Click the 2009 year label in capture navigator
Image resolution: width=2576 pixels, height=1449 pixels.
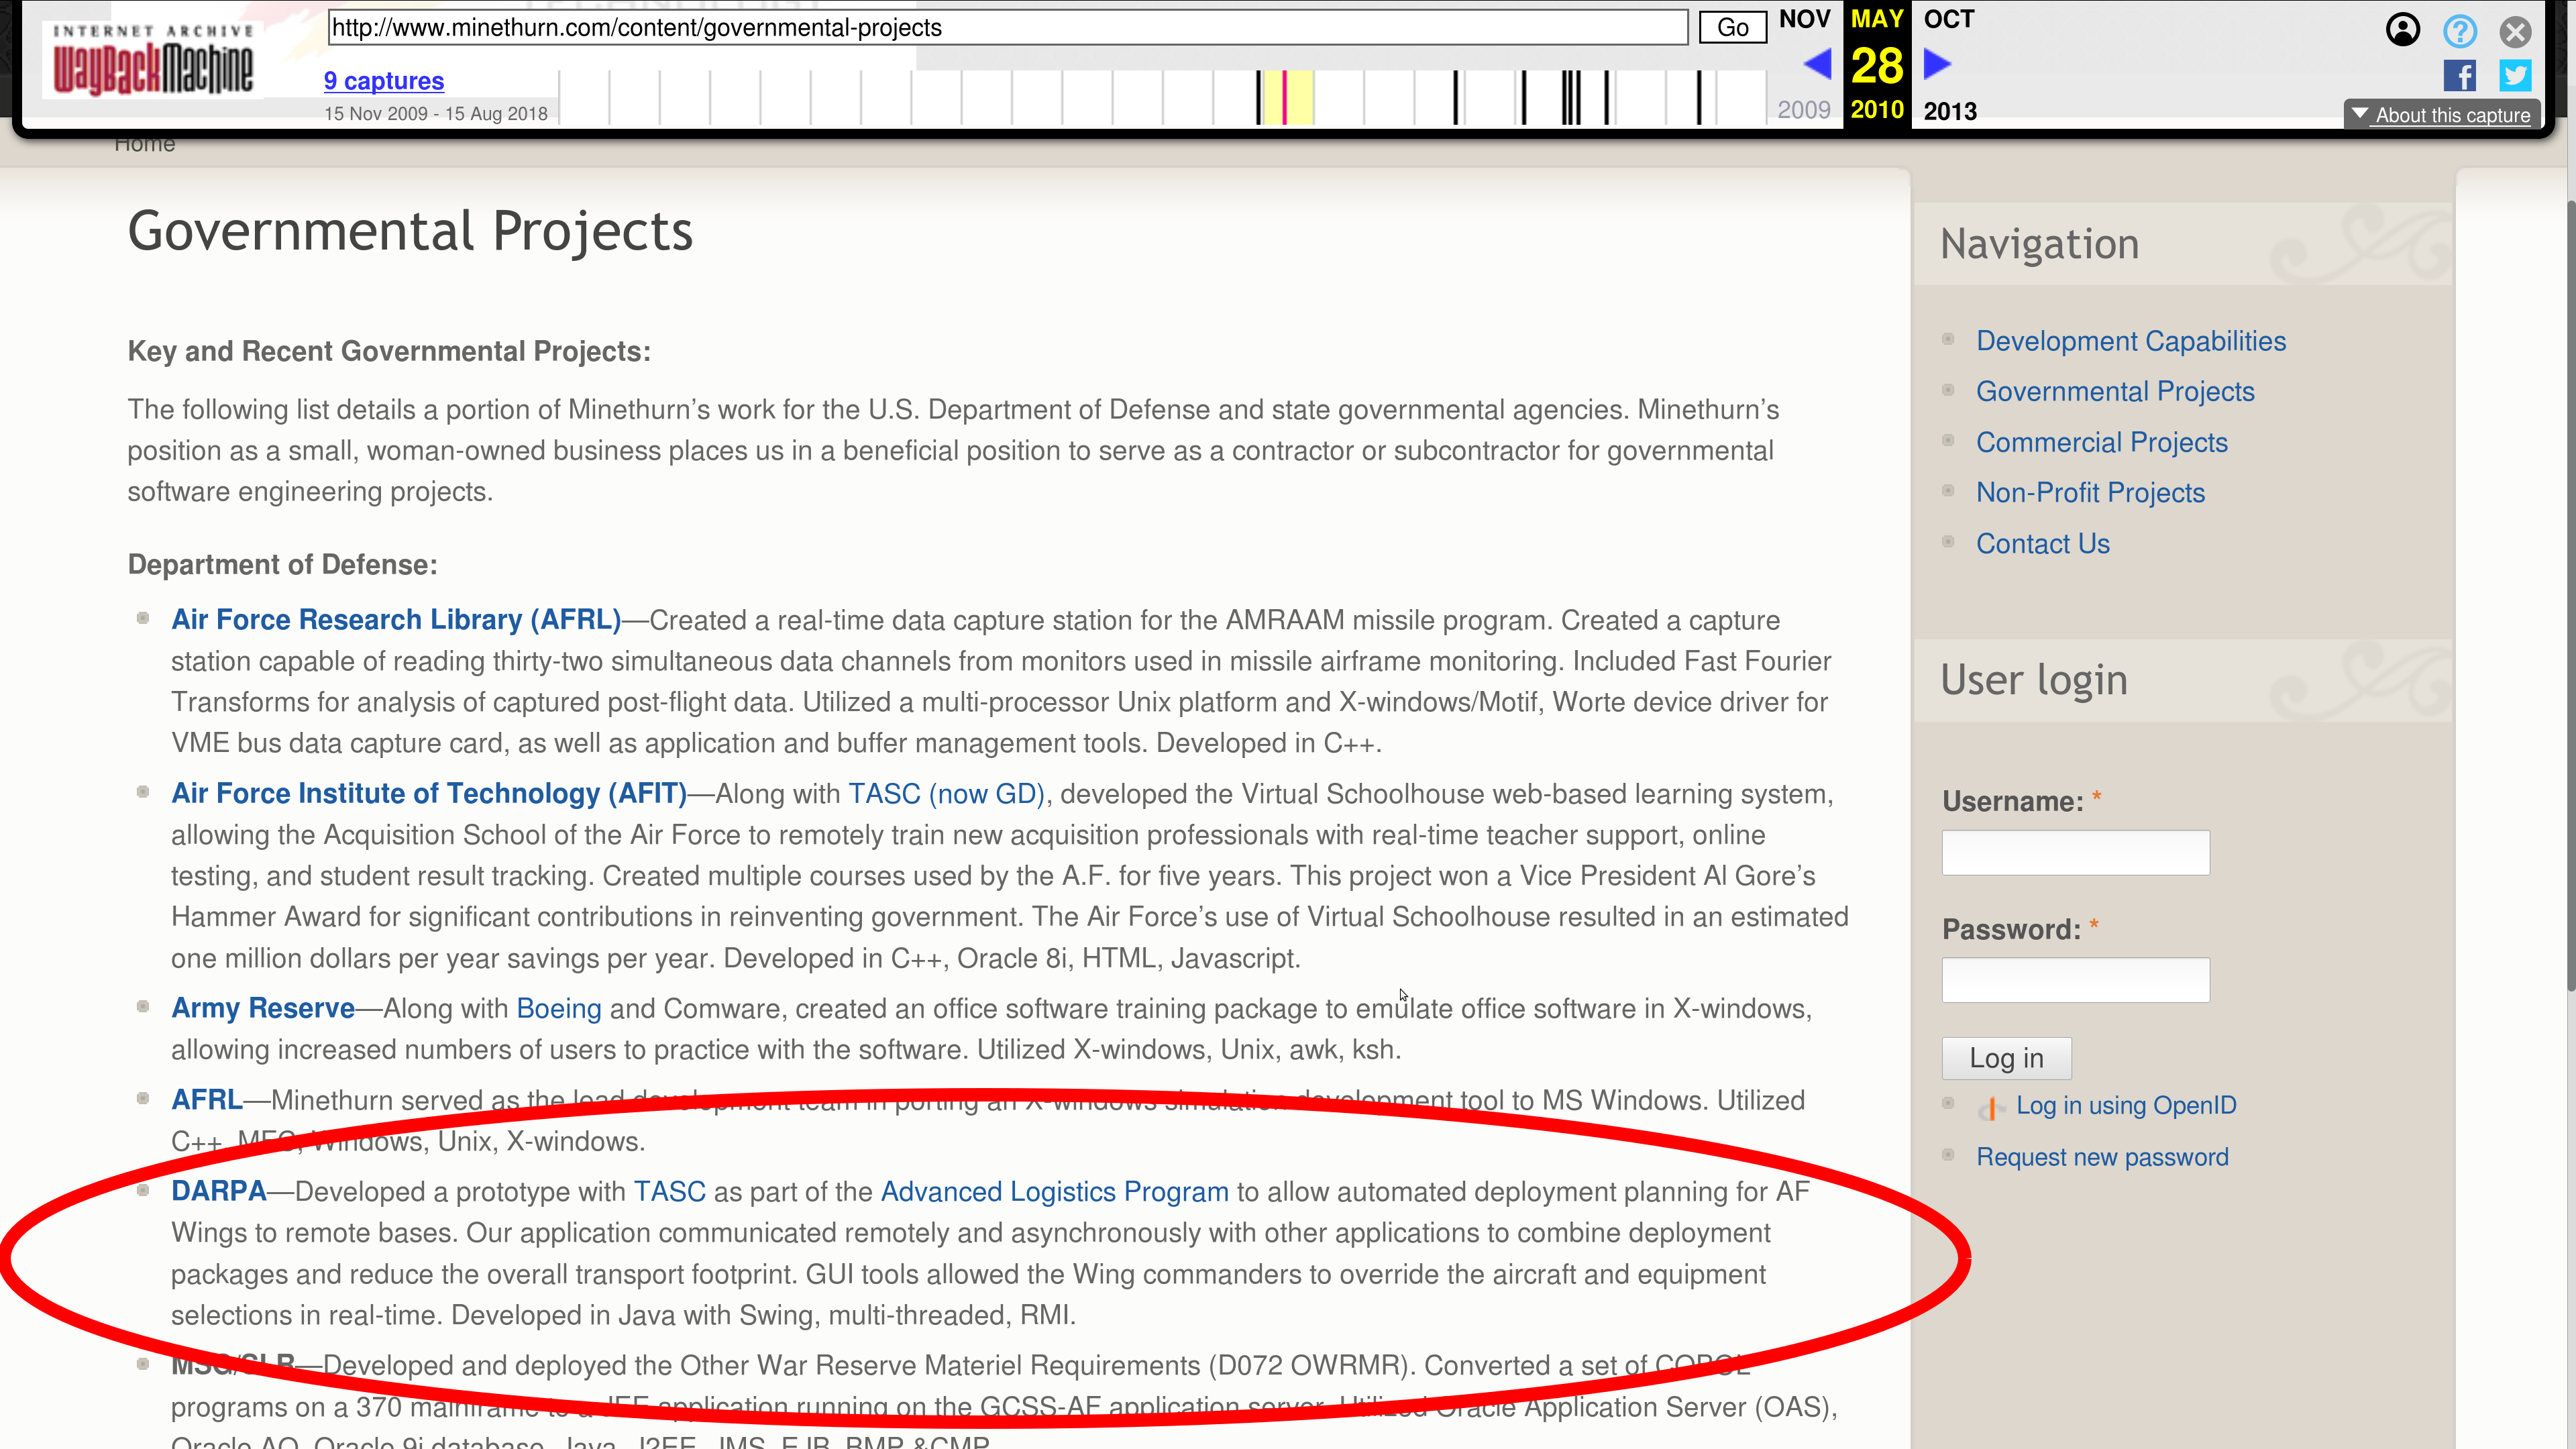click(x=1804, y=110)
